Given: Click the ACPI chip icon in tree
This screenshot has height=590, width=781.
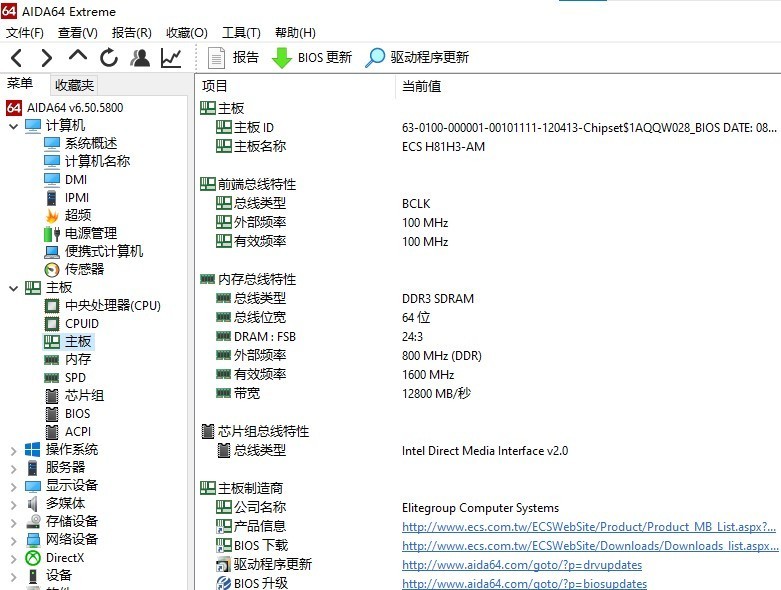Looking at the screenshot, I should point(52,432).
